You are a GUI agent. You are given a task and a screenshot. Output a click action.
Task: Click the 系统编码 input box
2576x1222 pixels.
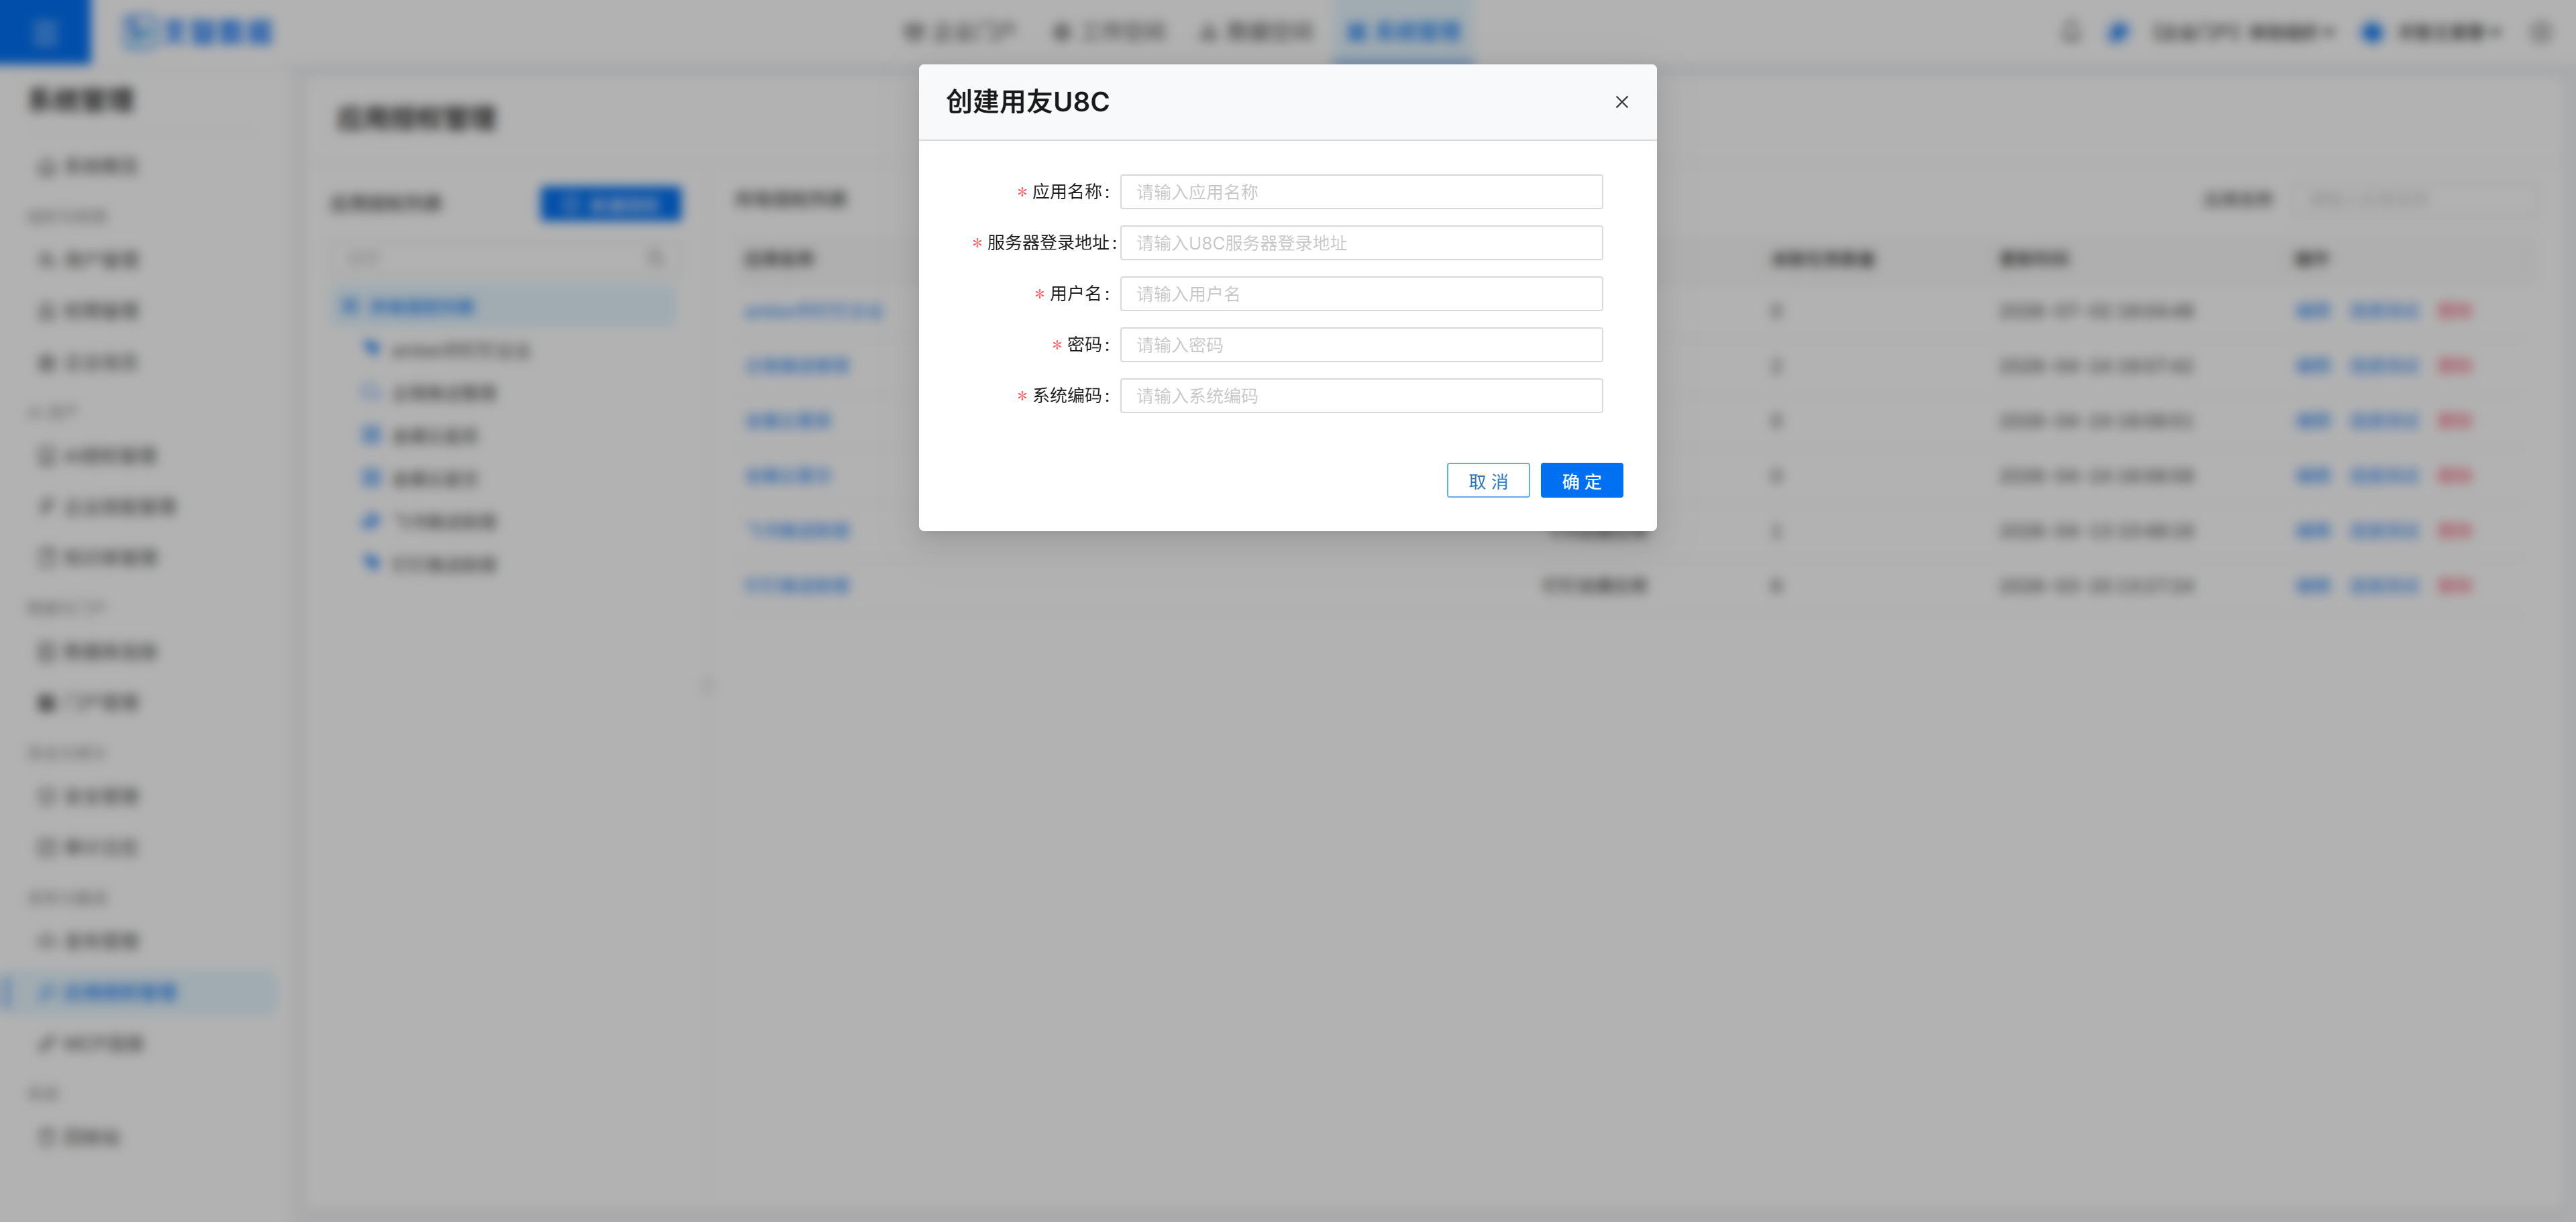click(1360, 396)
